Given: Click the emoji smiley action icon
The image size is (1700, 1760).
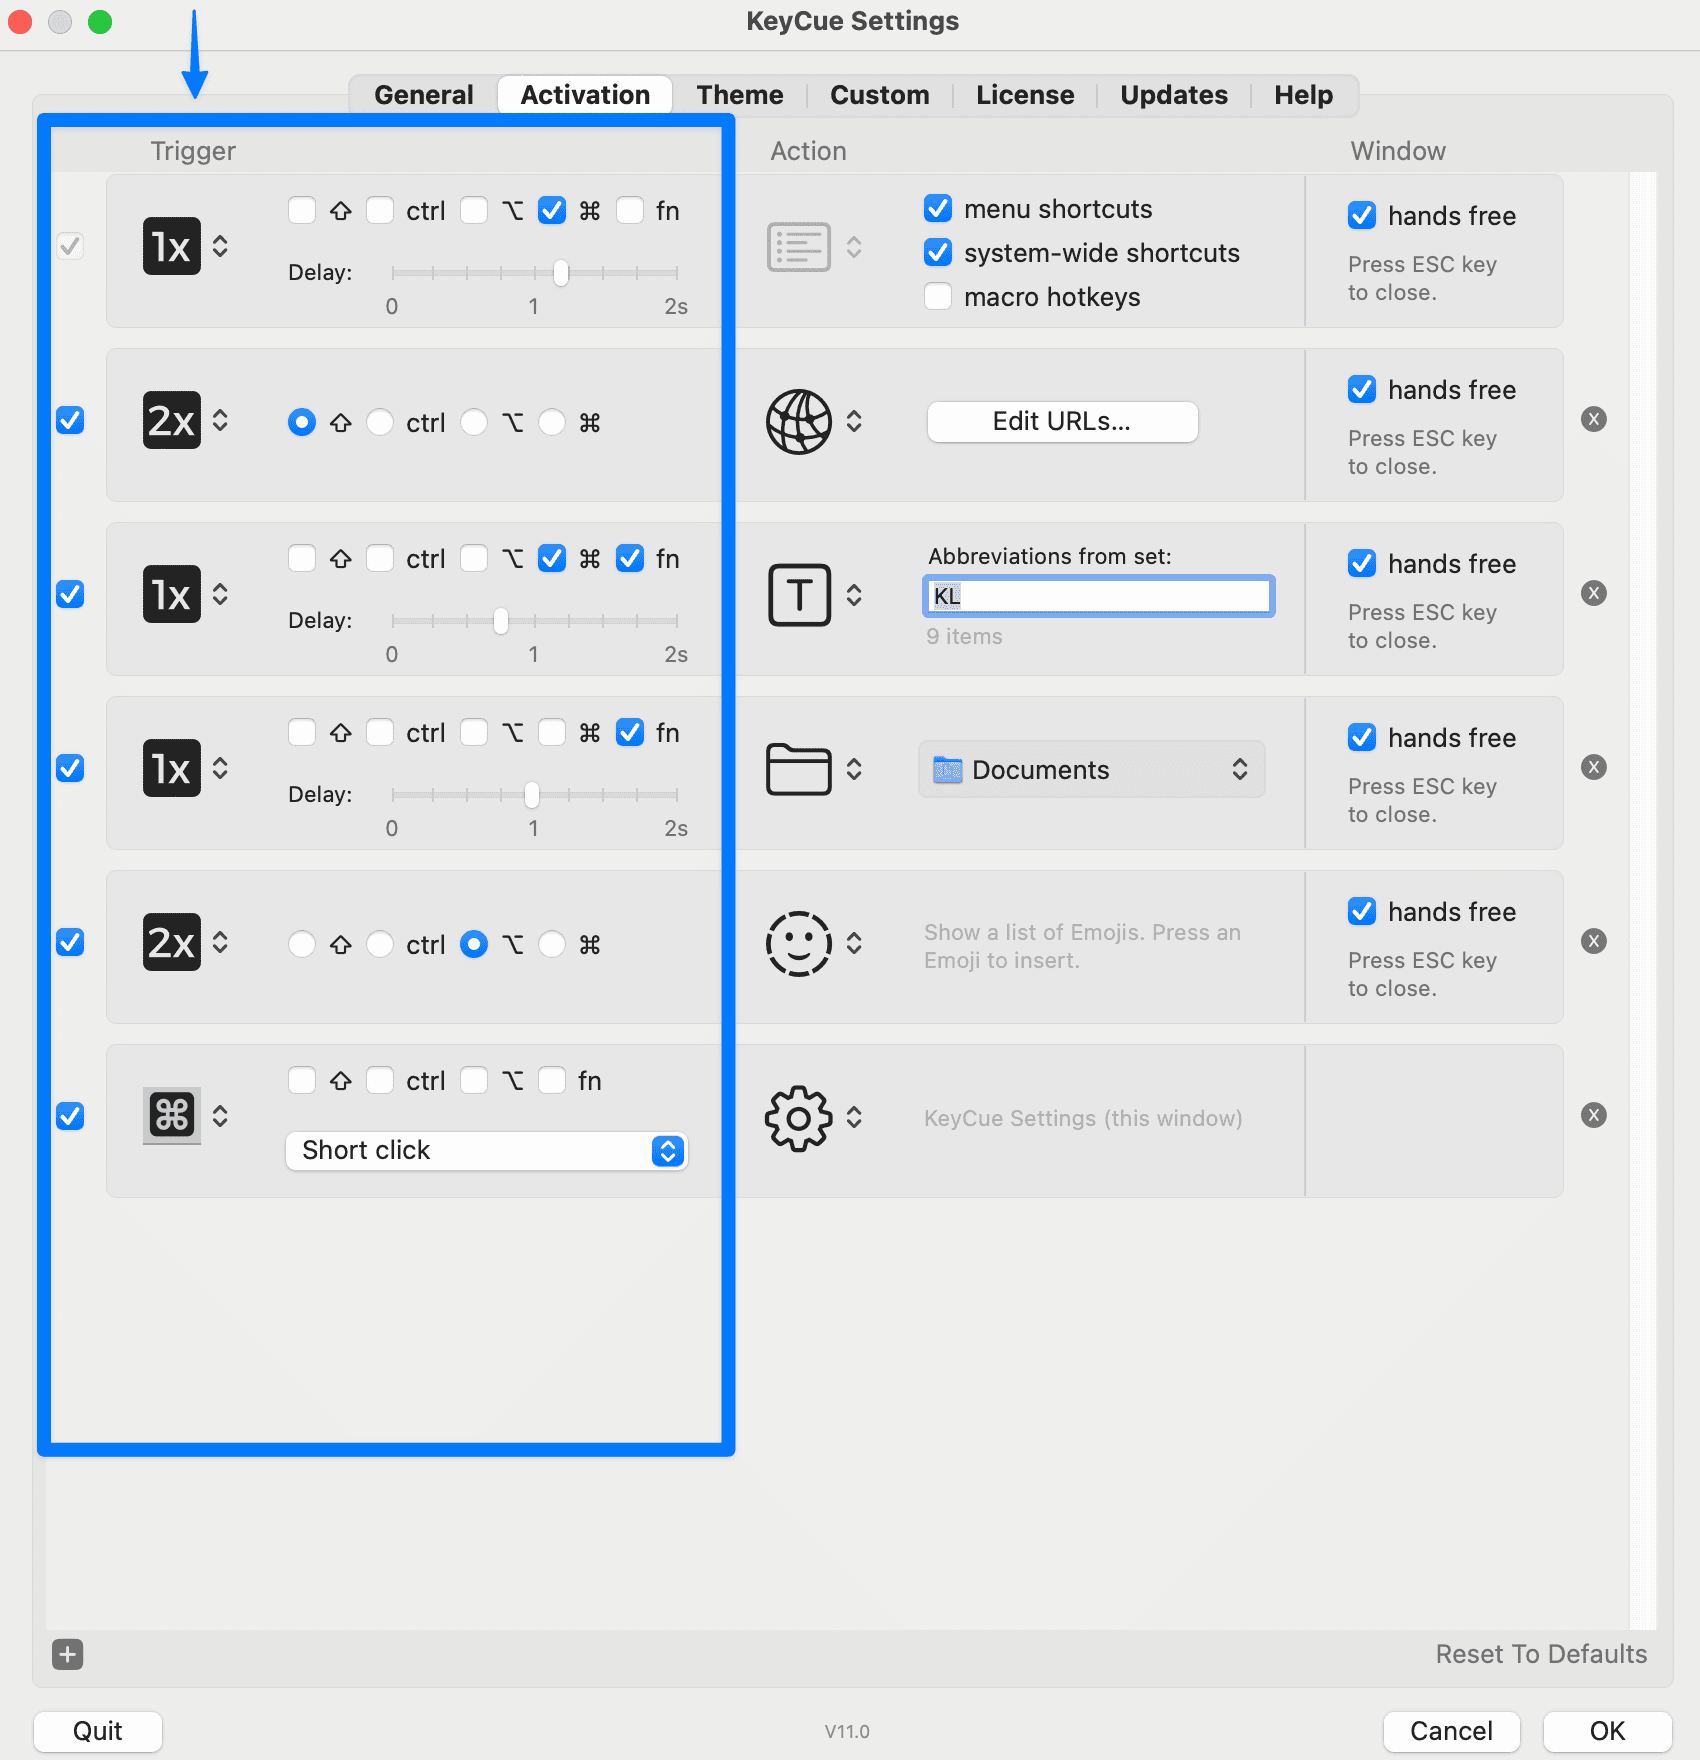Looking at the screenshot, I should click(x=798, y=943).
